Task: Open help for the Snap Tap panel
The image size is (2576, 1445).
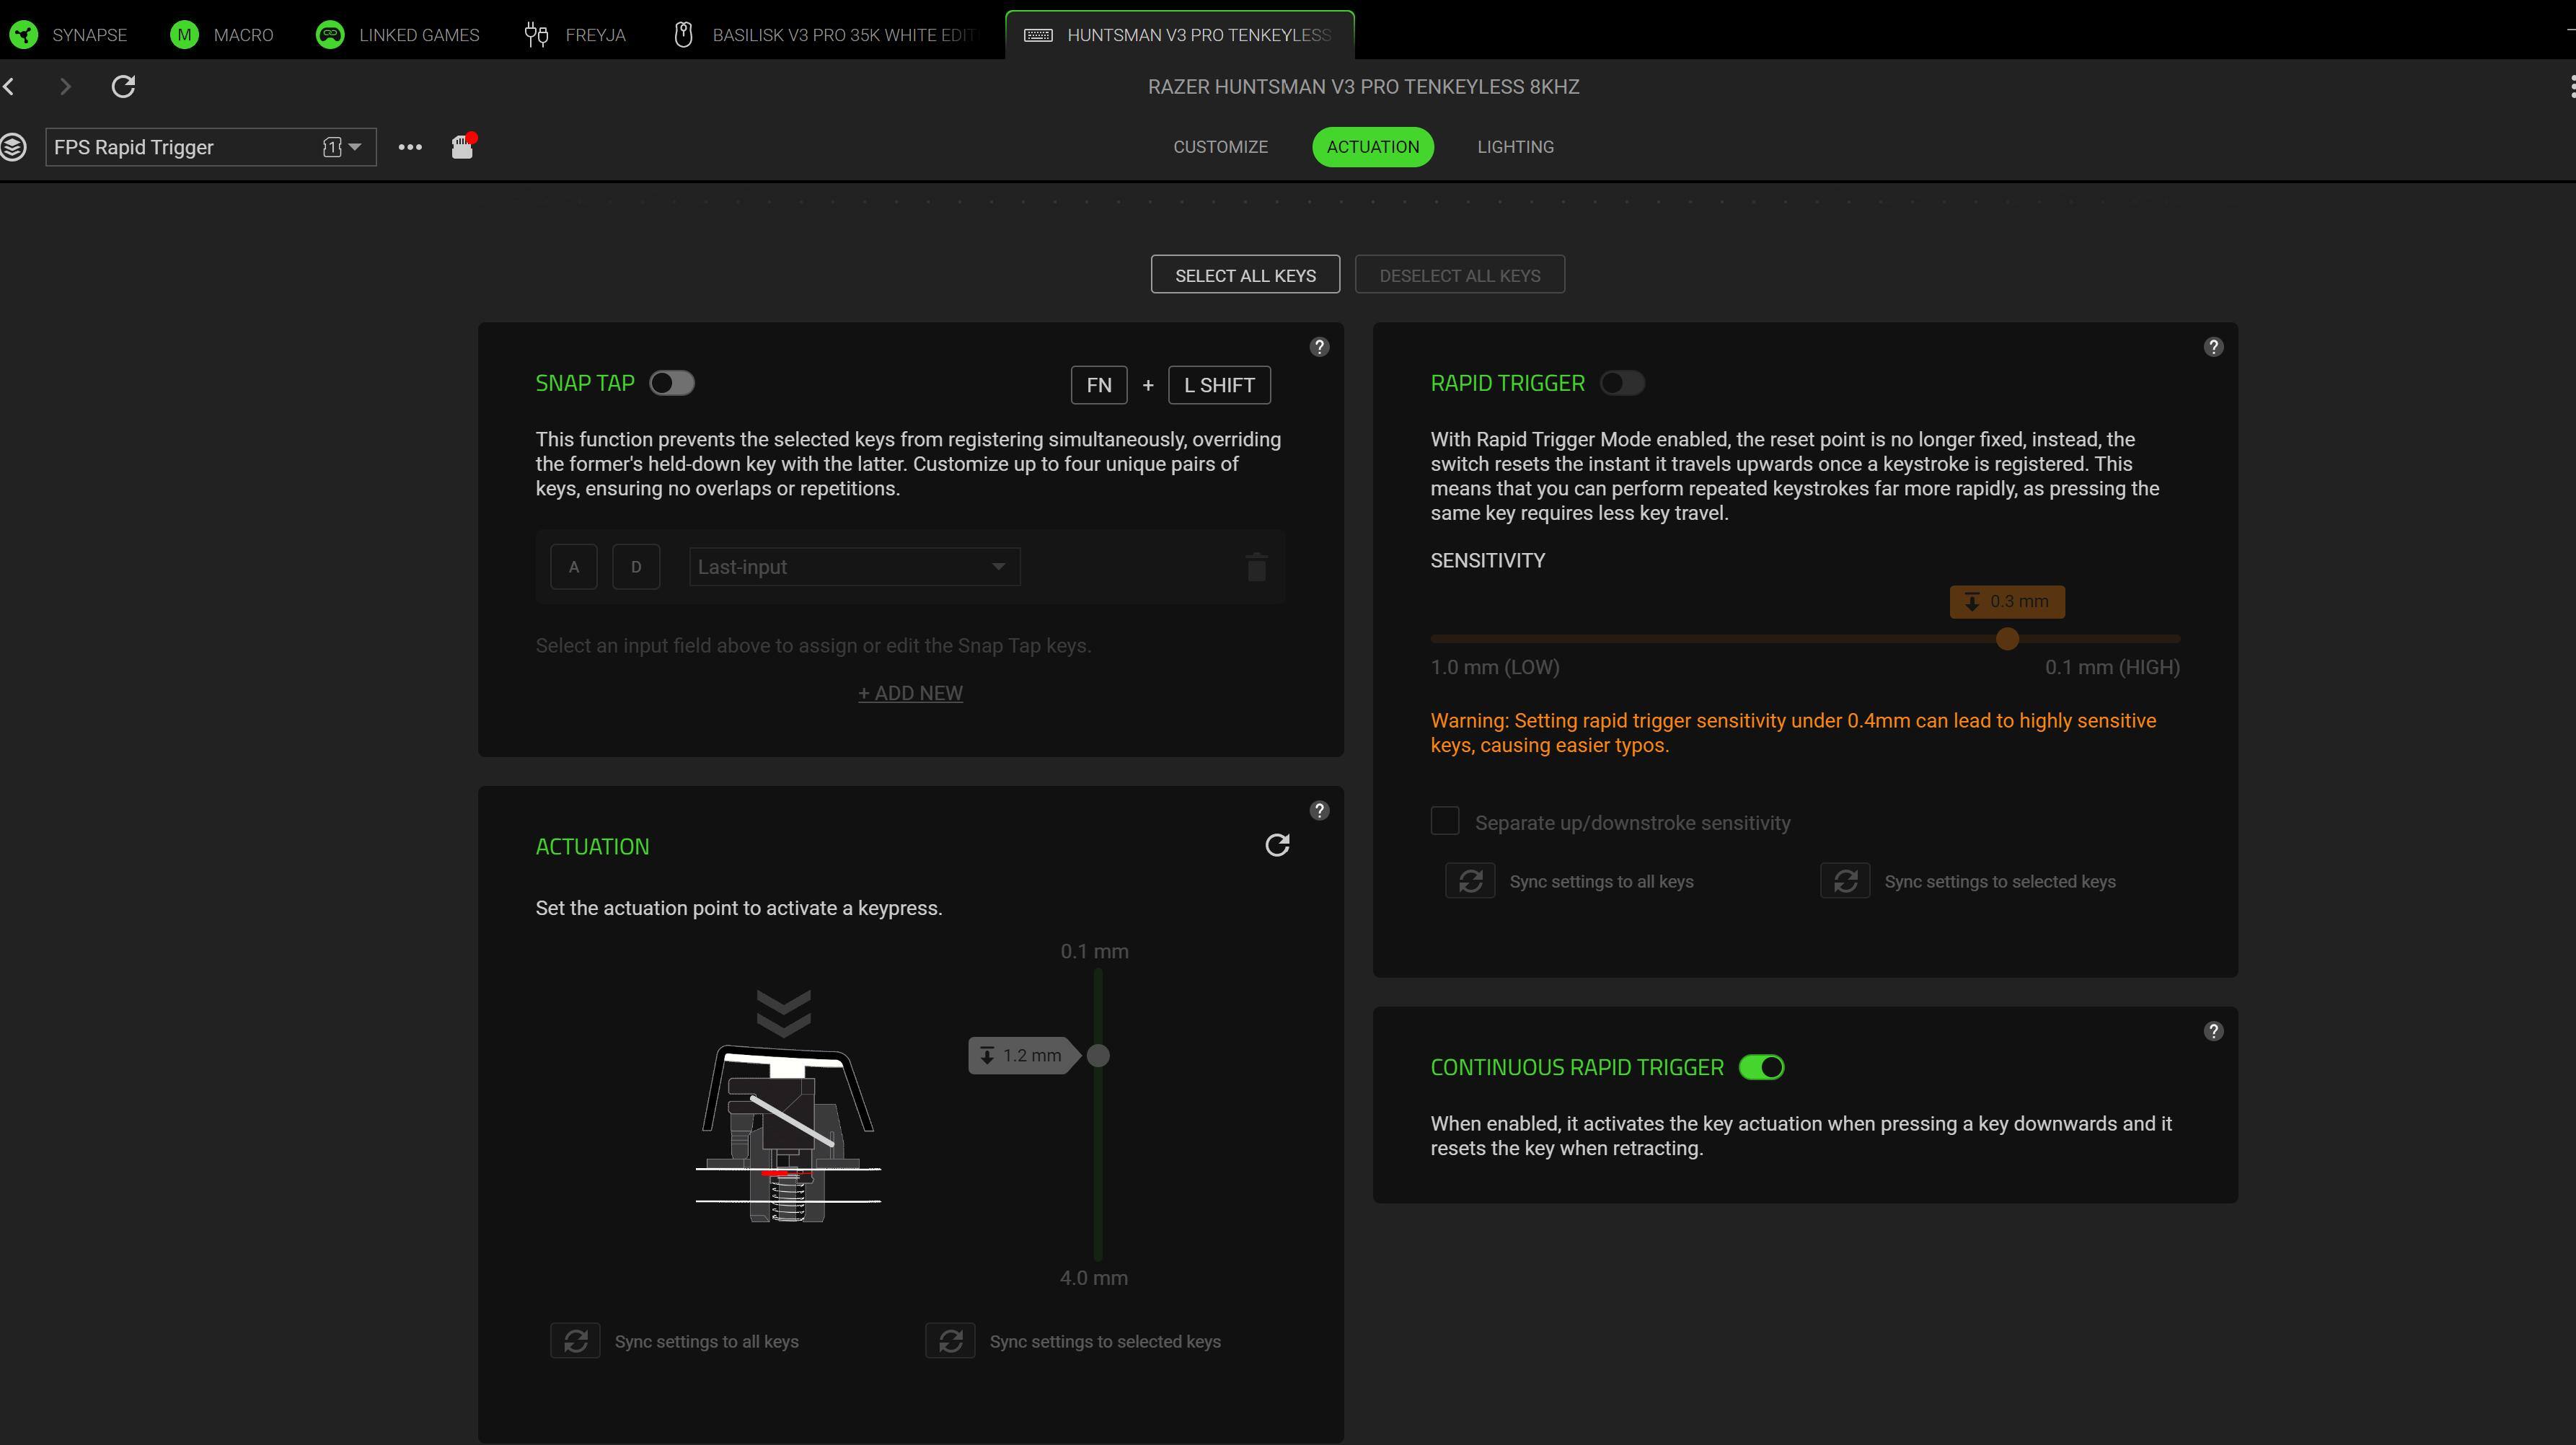Action: click(1319, 347)
